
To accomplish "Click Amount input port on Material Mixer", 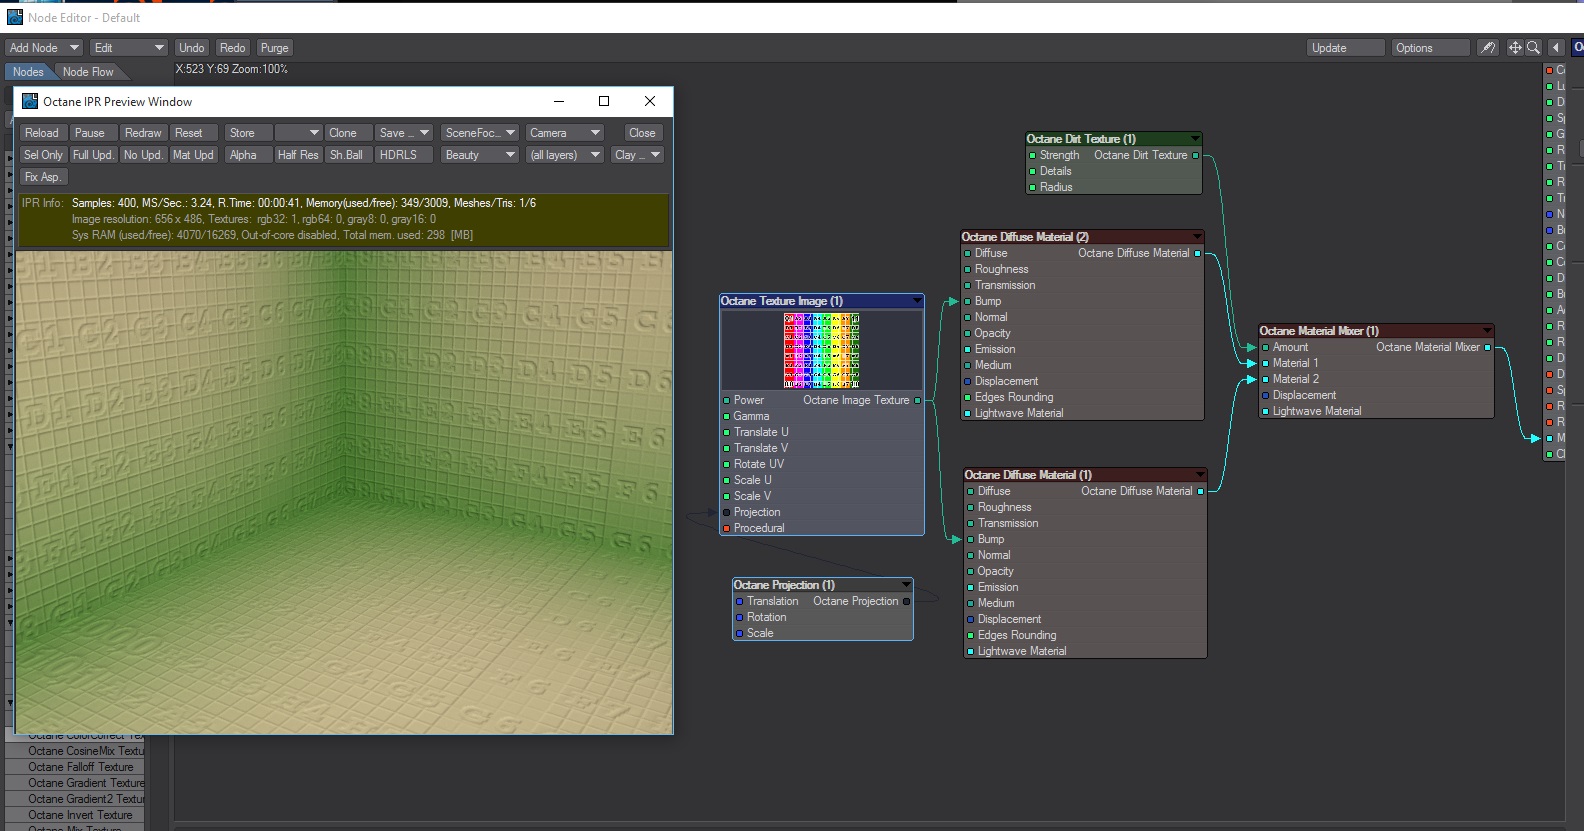I will [1265, 347].
